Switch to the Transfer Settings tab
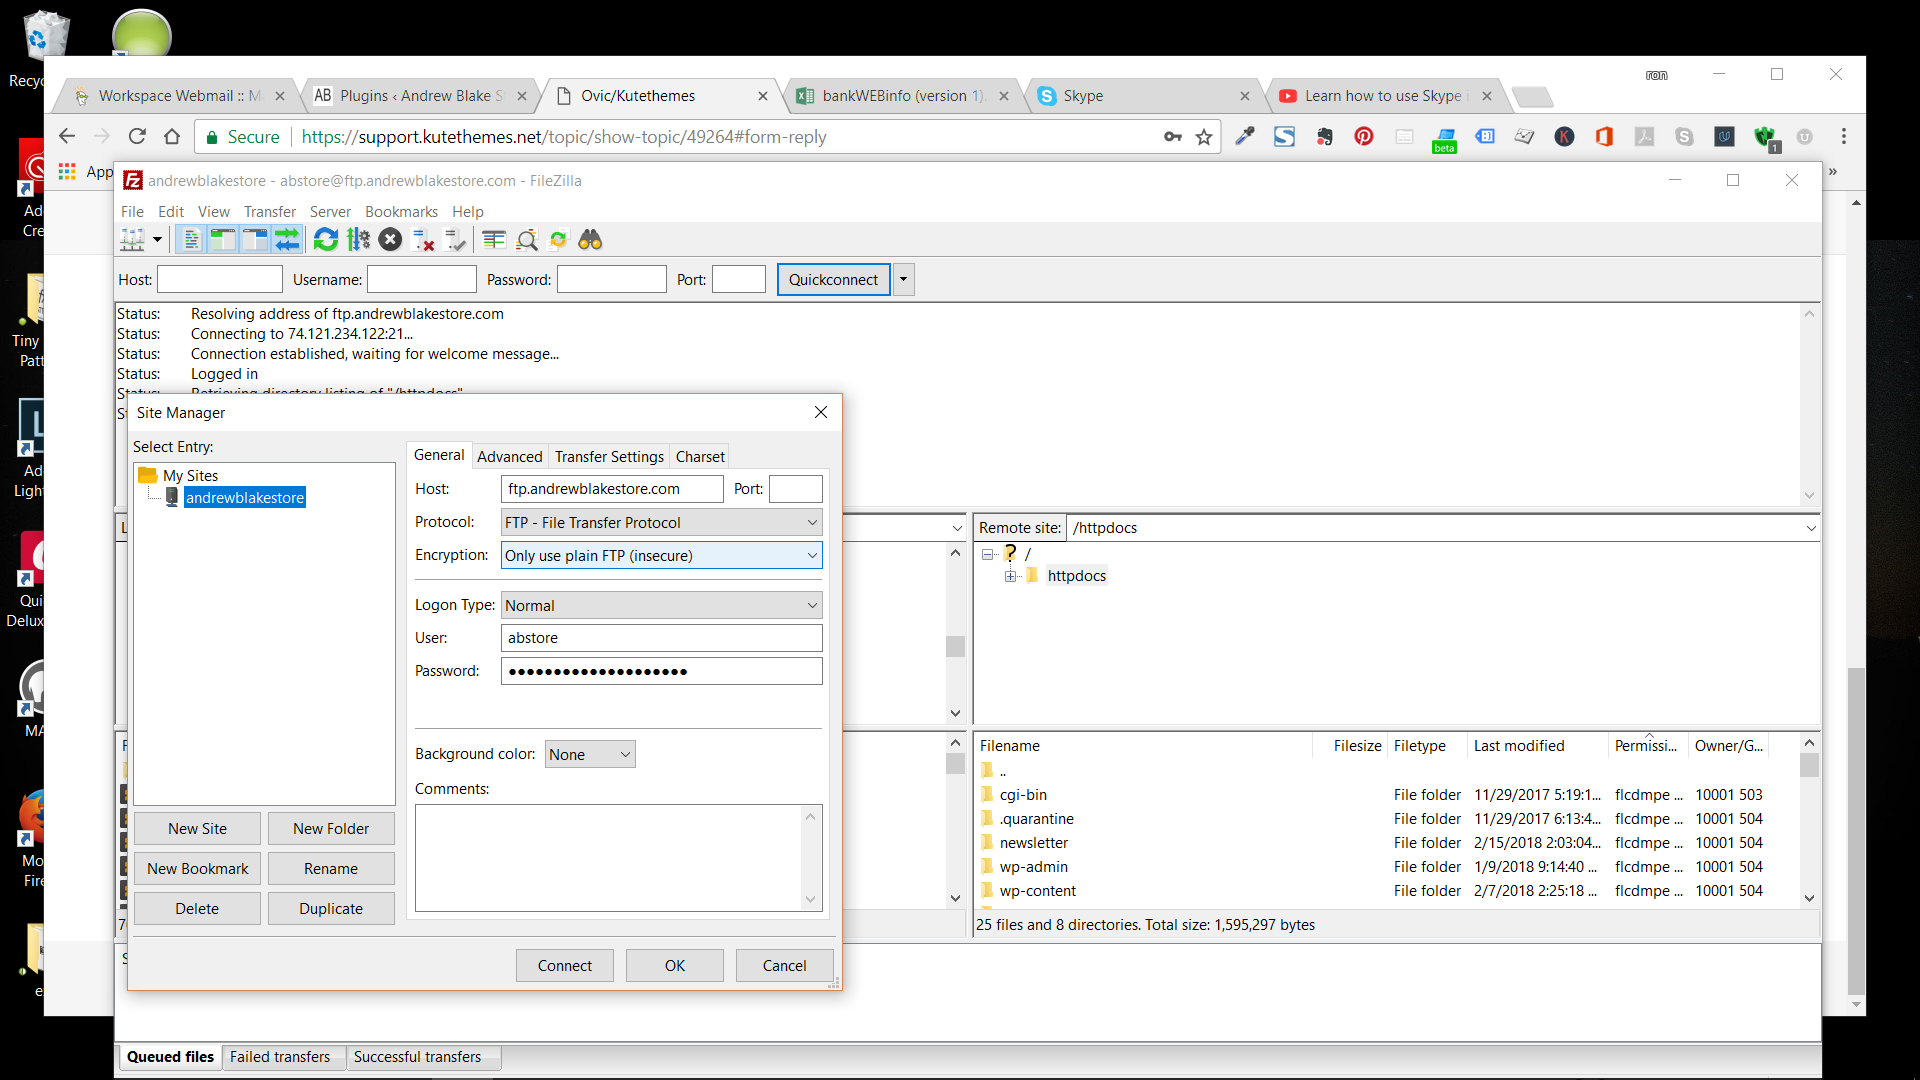 coord(609,457)
